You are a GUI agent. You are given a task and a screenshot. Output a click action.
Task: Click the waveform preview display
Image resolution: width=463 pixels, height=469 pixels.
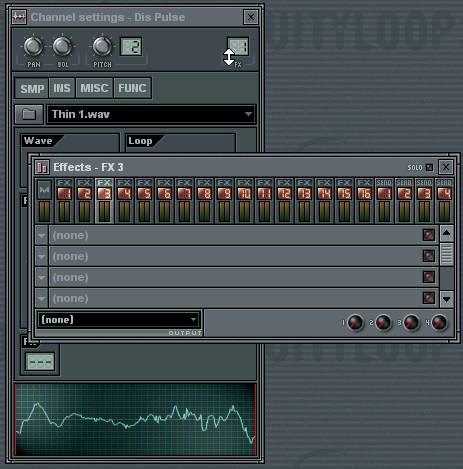coord(136,419)
